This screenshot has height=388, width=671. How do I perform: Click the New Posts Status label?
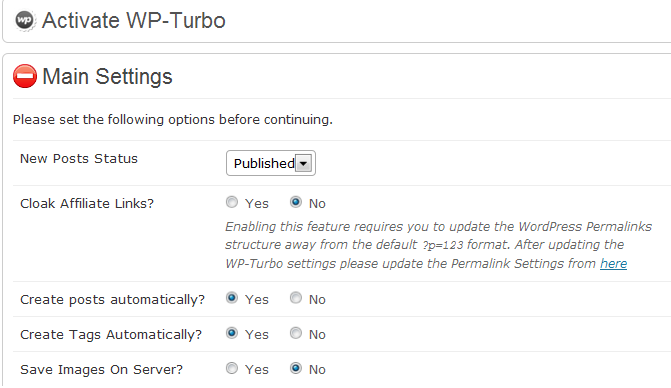pyautogui.click(x=79, y=159)
